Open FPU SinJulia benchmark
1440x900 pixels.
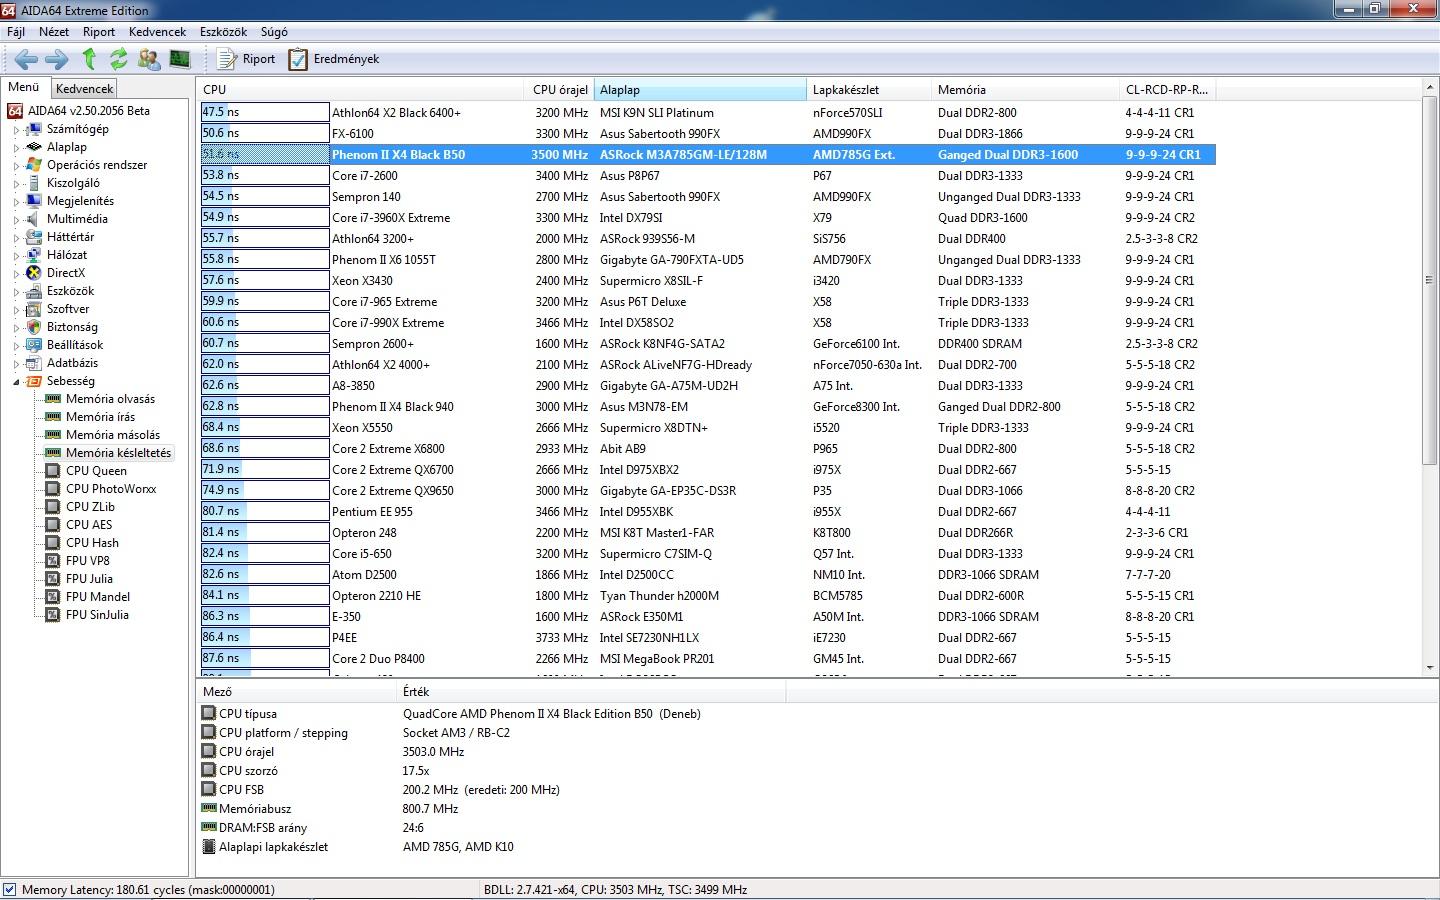tap(97, 615)
